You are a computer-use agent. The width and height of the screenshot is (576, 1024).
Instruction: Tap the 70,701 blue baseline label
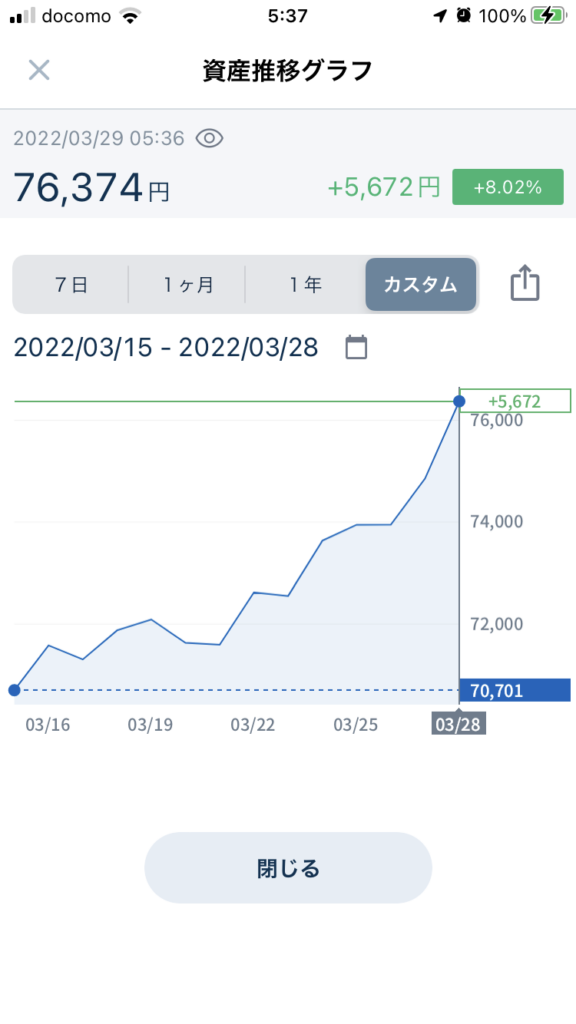tap(515, 690)
